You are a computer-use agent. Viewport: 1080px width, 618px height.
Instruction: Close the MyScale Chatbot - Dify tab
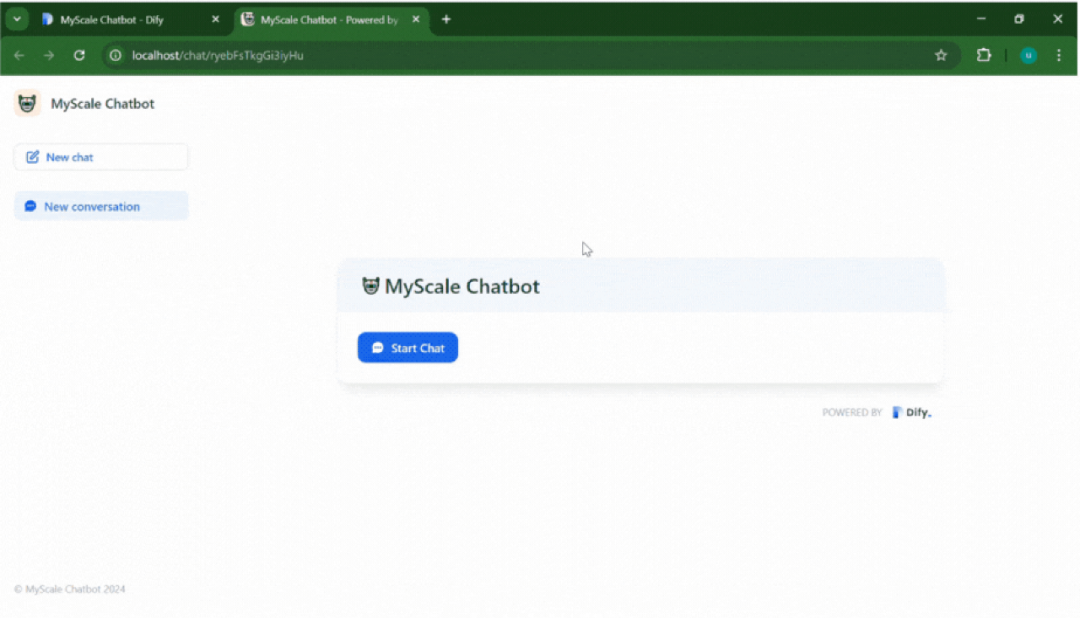click(x=216, y=19)
